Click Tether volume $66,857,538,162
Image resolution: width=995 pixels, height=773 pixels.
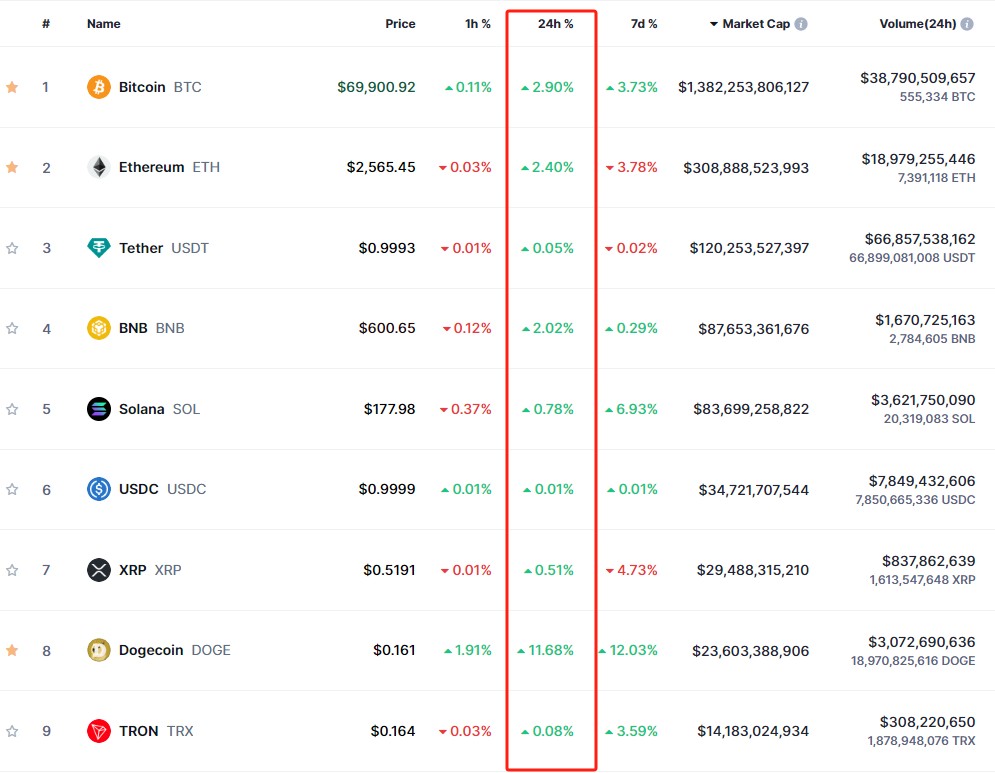(x=920, y=239)
